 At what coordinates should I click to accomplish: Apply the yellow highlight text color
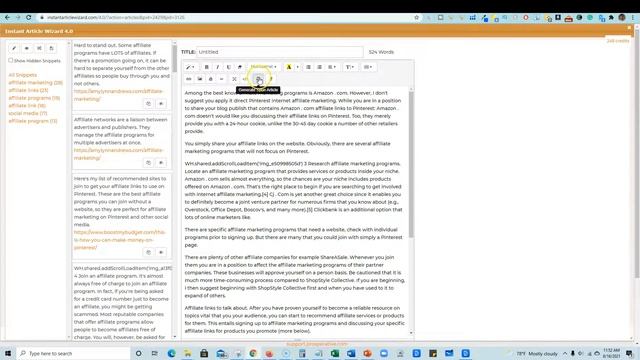289,67
